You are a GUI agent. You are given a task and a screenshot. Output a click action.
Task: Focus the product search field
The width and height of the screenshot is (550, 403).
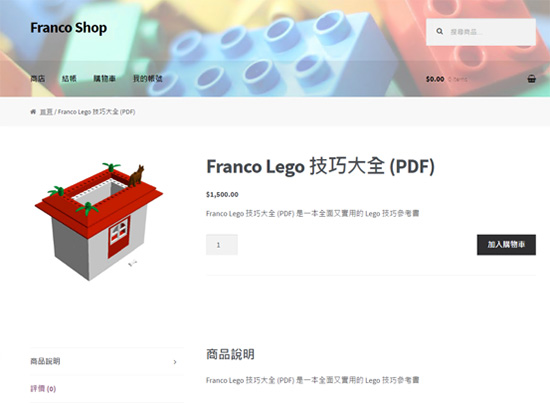(481, 32)
